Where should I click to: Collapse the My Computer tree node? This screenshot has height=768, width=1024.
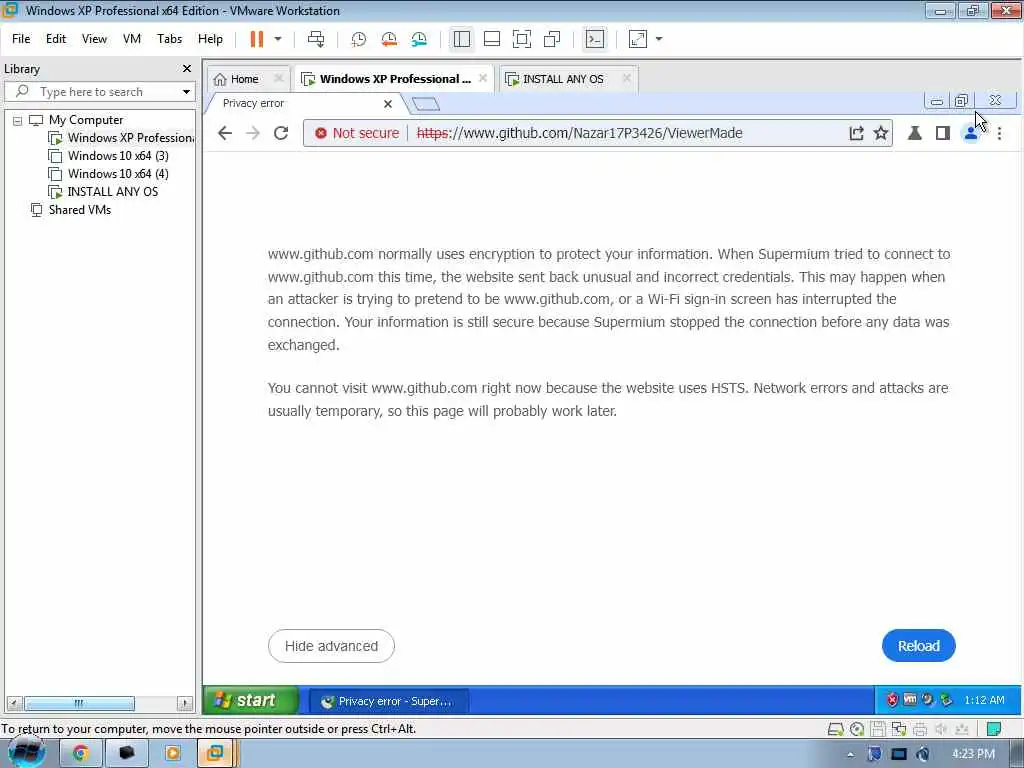[x=18, y=121]
